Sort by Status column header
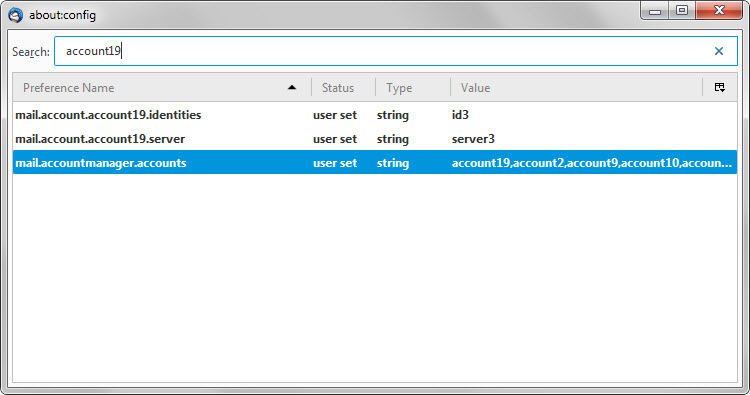This screenshot has height=395, width=750. (343, 88)
